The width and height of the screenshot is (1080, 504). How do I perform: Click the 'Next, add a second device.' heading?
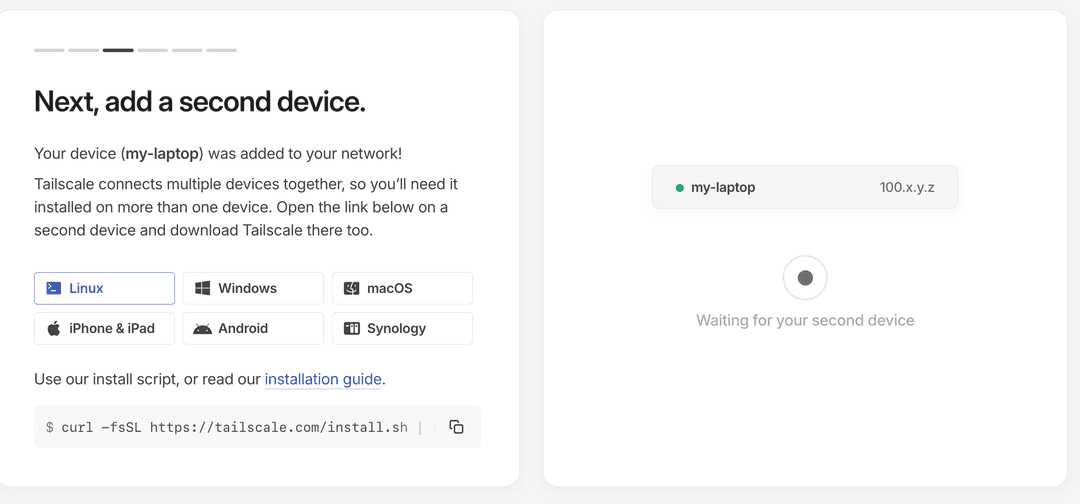(x=200, y=103)
